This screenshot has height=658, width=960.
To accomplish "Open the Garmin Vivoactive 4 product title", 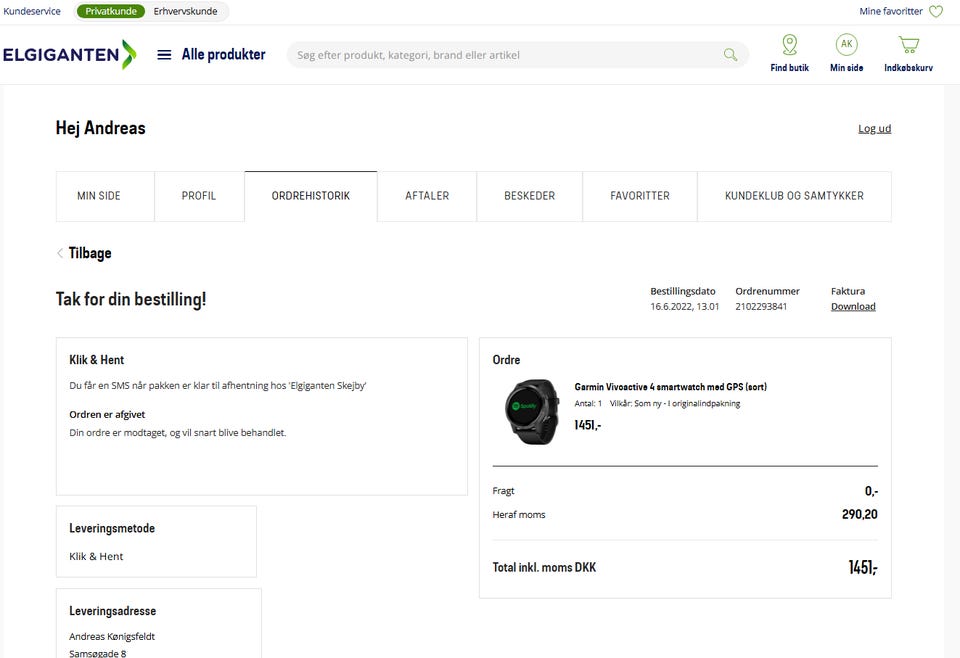I will pos(670,387).
